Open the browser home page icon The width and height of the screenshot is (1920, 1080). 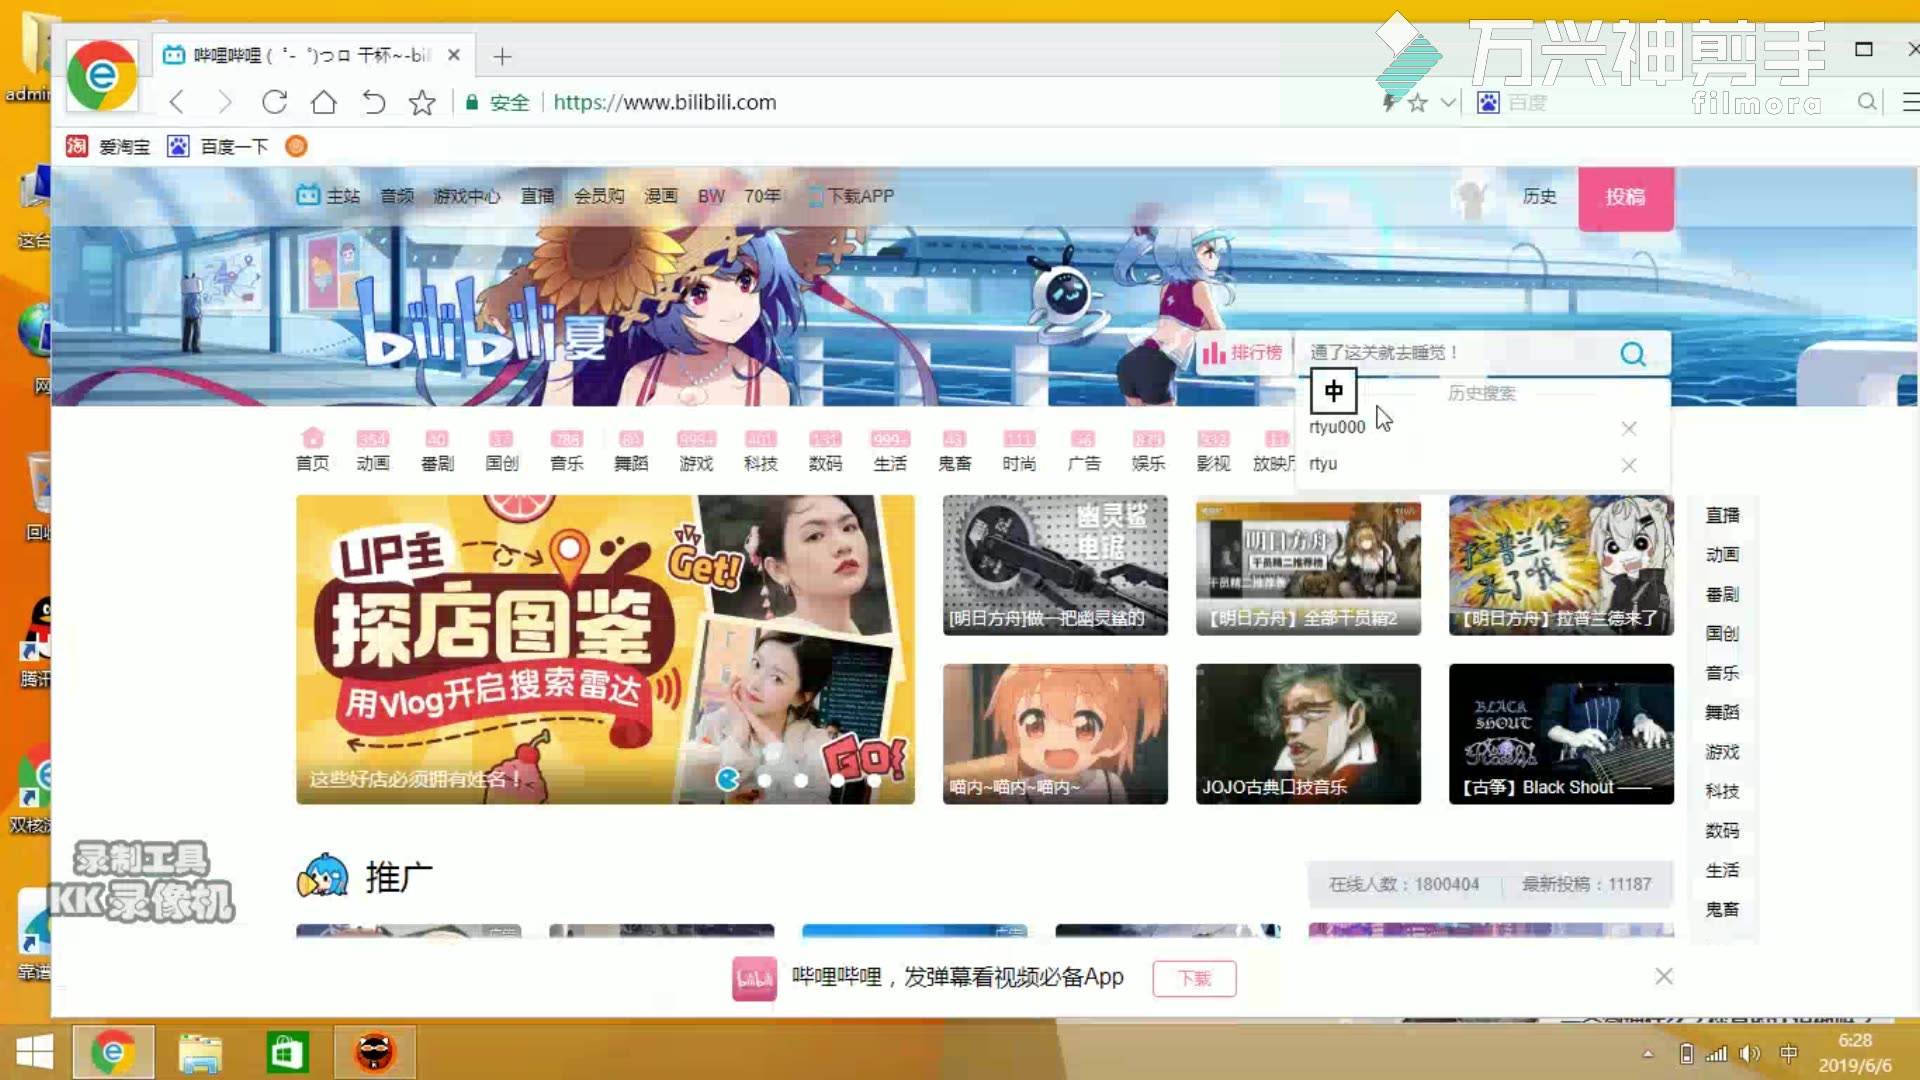click(323, 102)
